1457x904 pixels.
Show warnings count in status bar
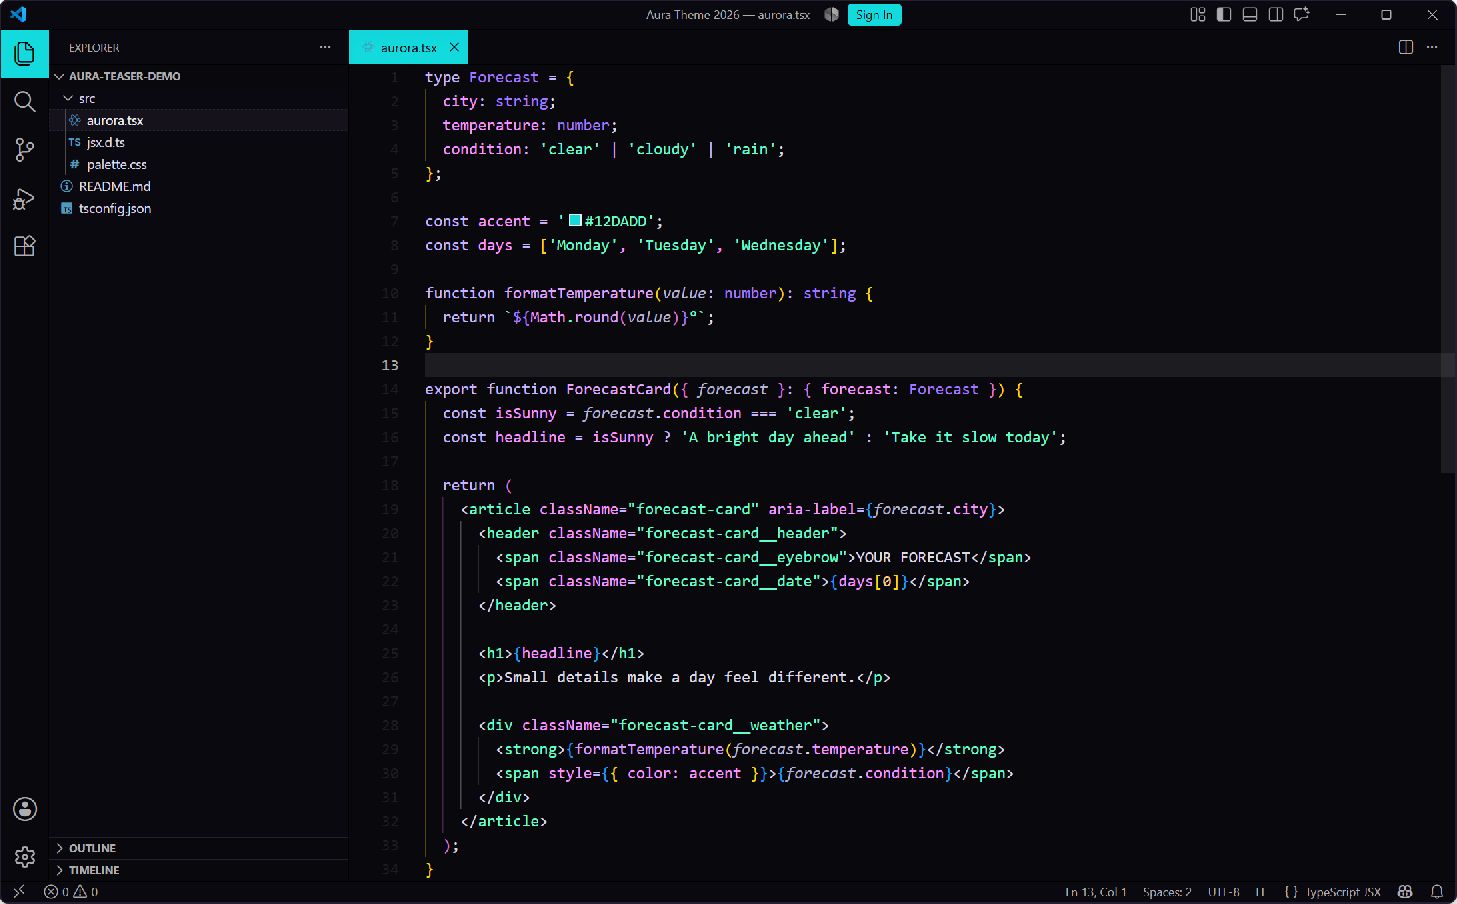[86, 892]
